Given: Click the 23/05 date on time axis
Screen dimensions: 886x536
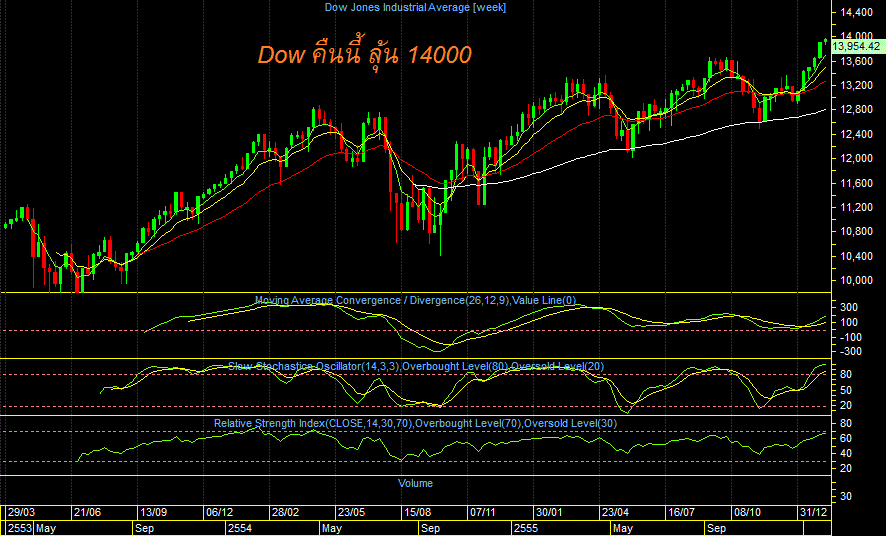Looking at the screenshot, I should (x=351, y=512).
